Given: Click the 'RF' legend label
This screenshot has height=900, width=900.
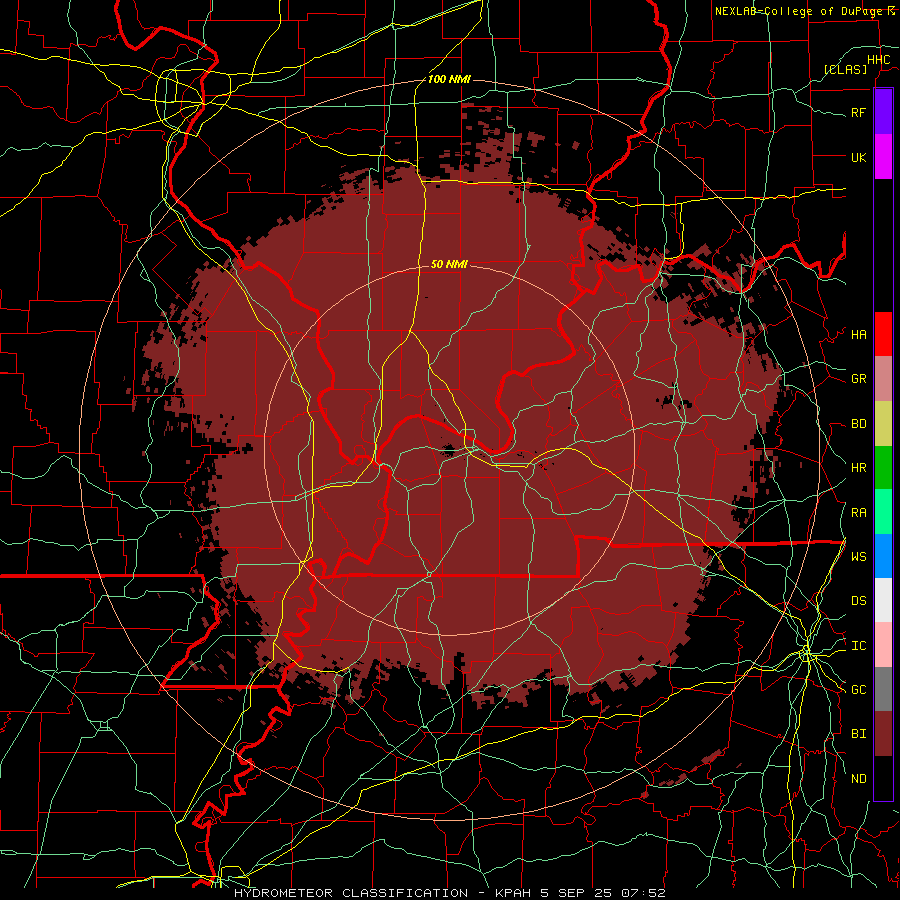Looking at the screenshot, I should pyautogui.click(x=858, y=112).
